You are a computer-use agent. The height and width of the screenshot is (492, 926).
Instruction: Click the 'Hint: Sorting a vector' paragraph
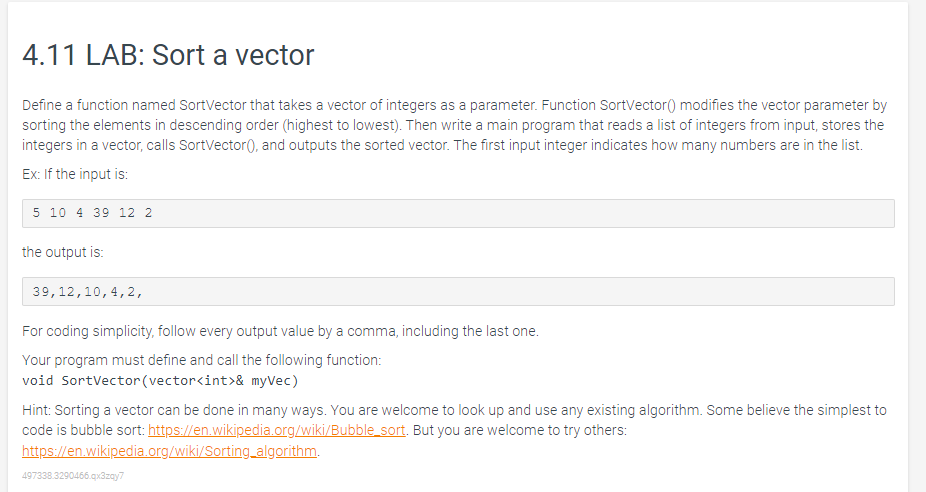tap(455, 430)
